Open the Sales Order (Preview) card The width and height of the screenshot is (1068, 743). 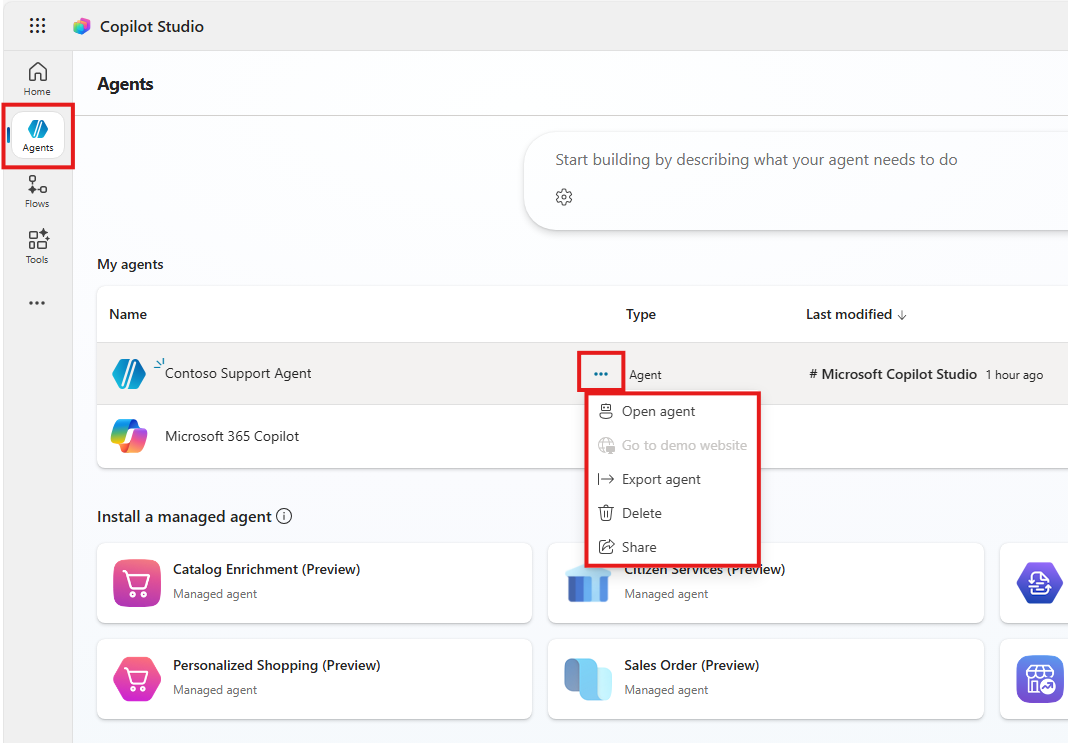766,679
